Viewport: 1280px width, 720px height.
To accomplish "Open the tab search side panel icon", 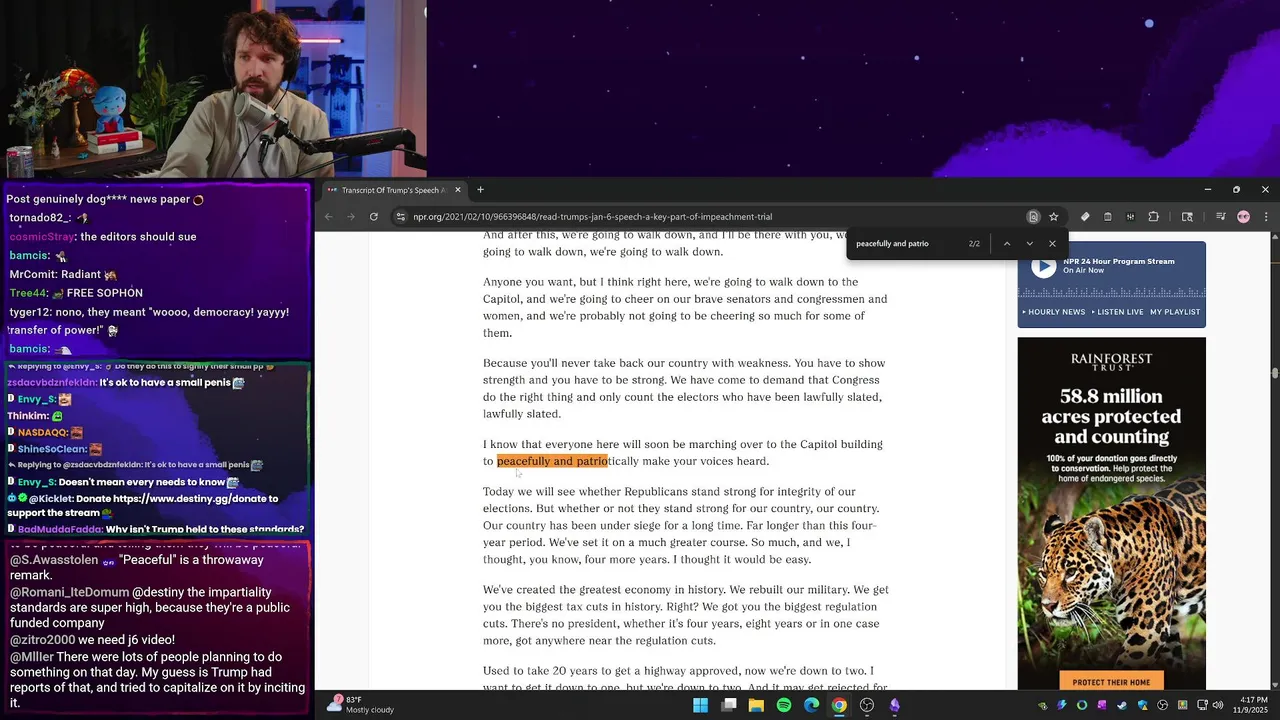I will [x=1187, y=216].
